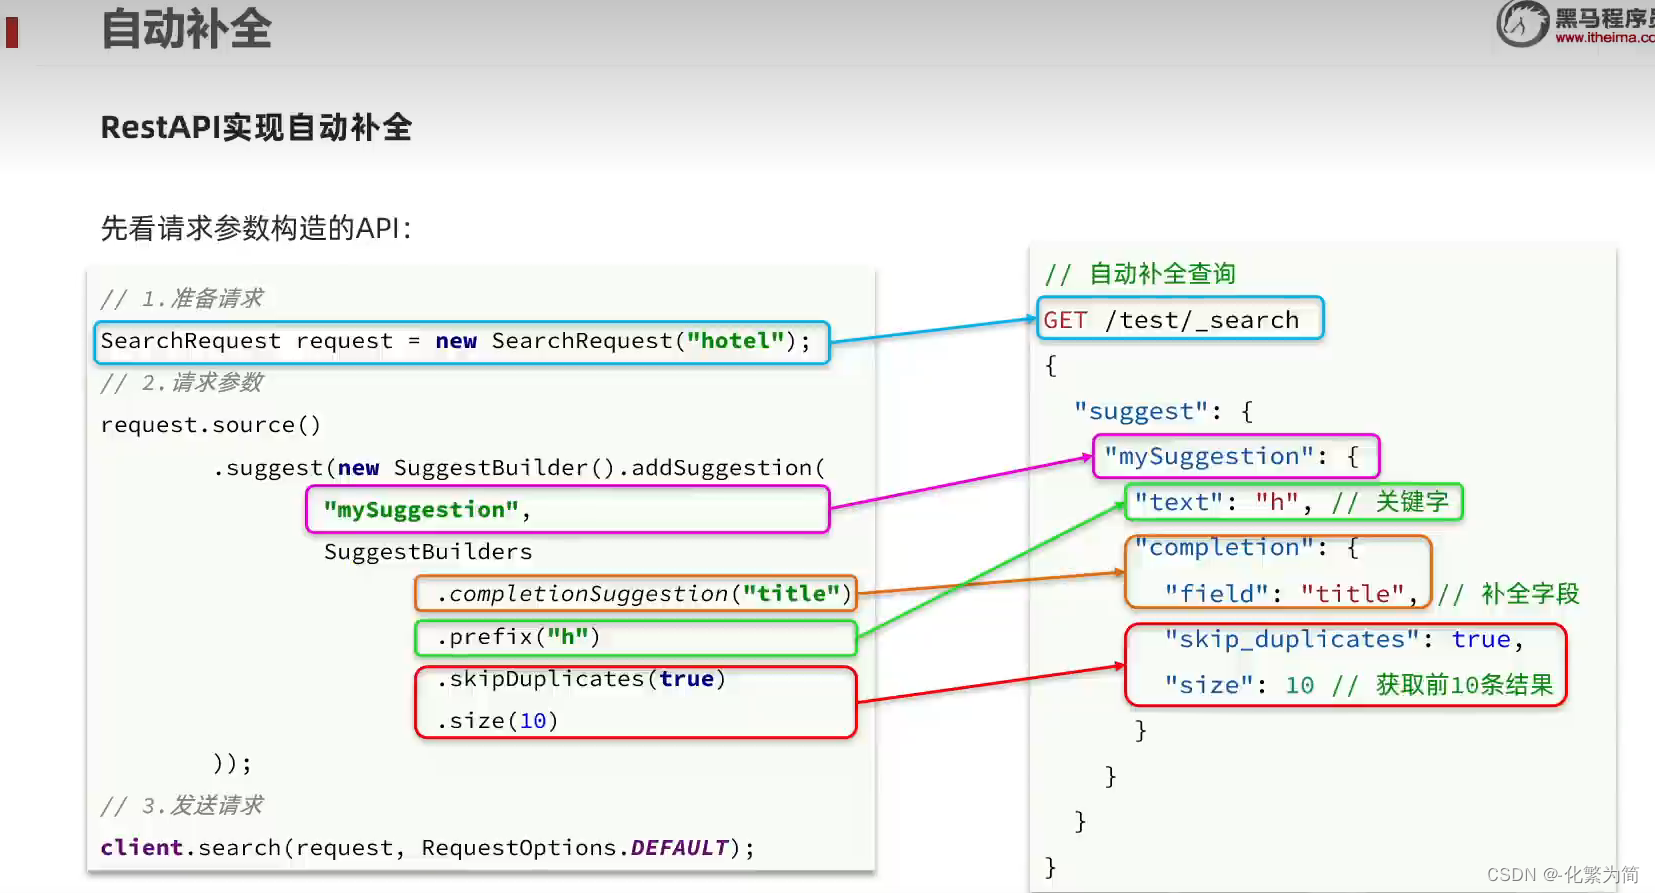Click the "mySuggestion", Java string line
The width and height of the screenshot is (1655, 893).
click(x=426, y=510)
